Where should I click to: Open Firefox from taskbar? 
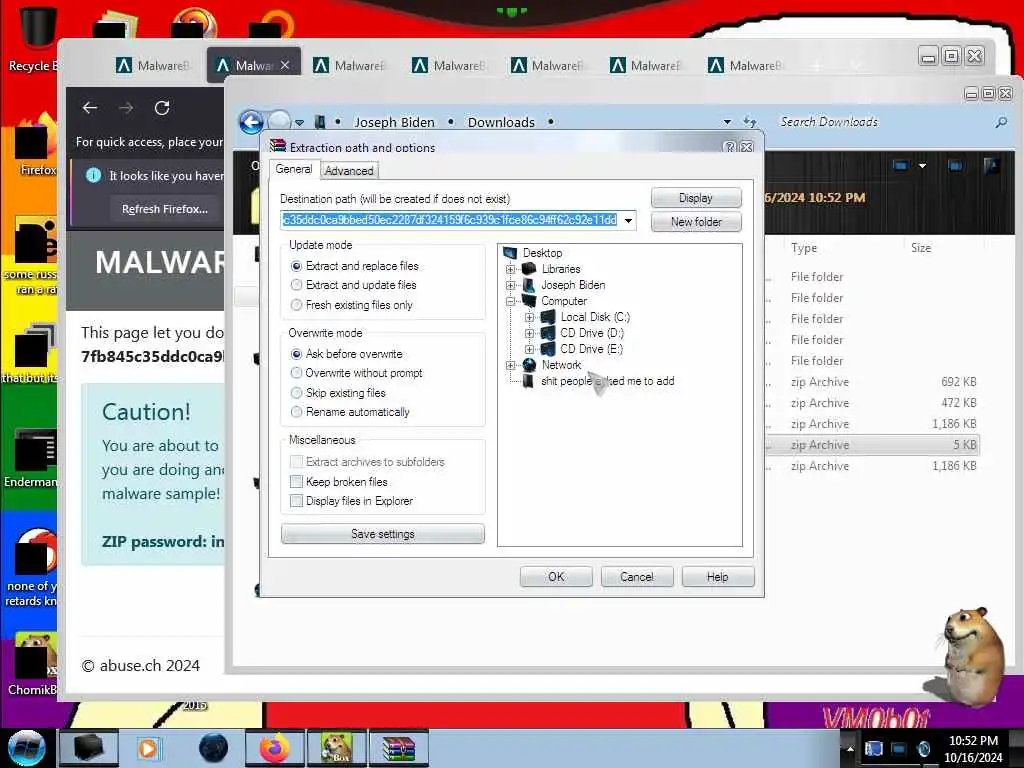[x=274, y=748]
